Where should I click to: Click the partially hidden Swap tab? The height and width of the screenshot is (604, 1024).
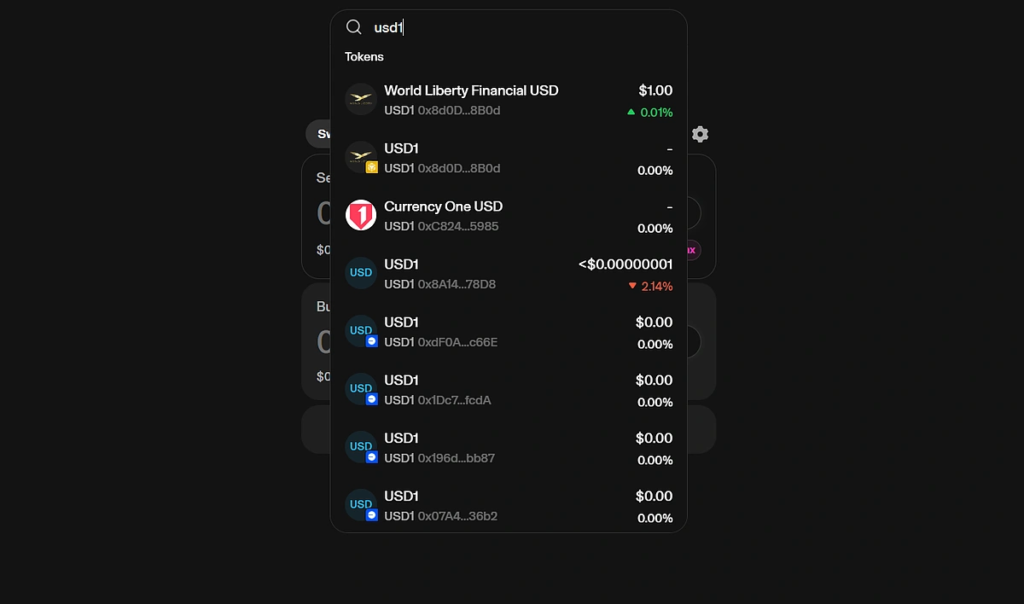coord(319,134)
